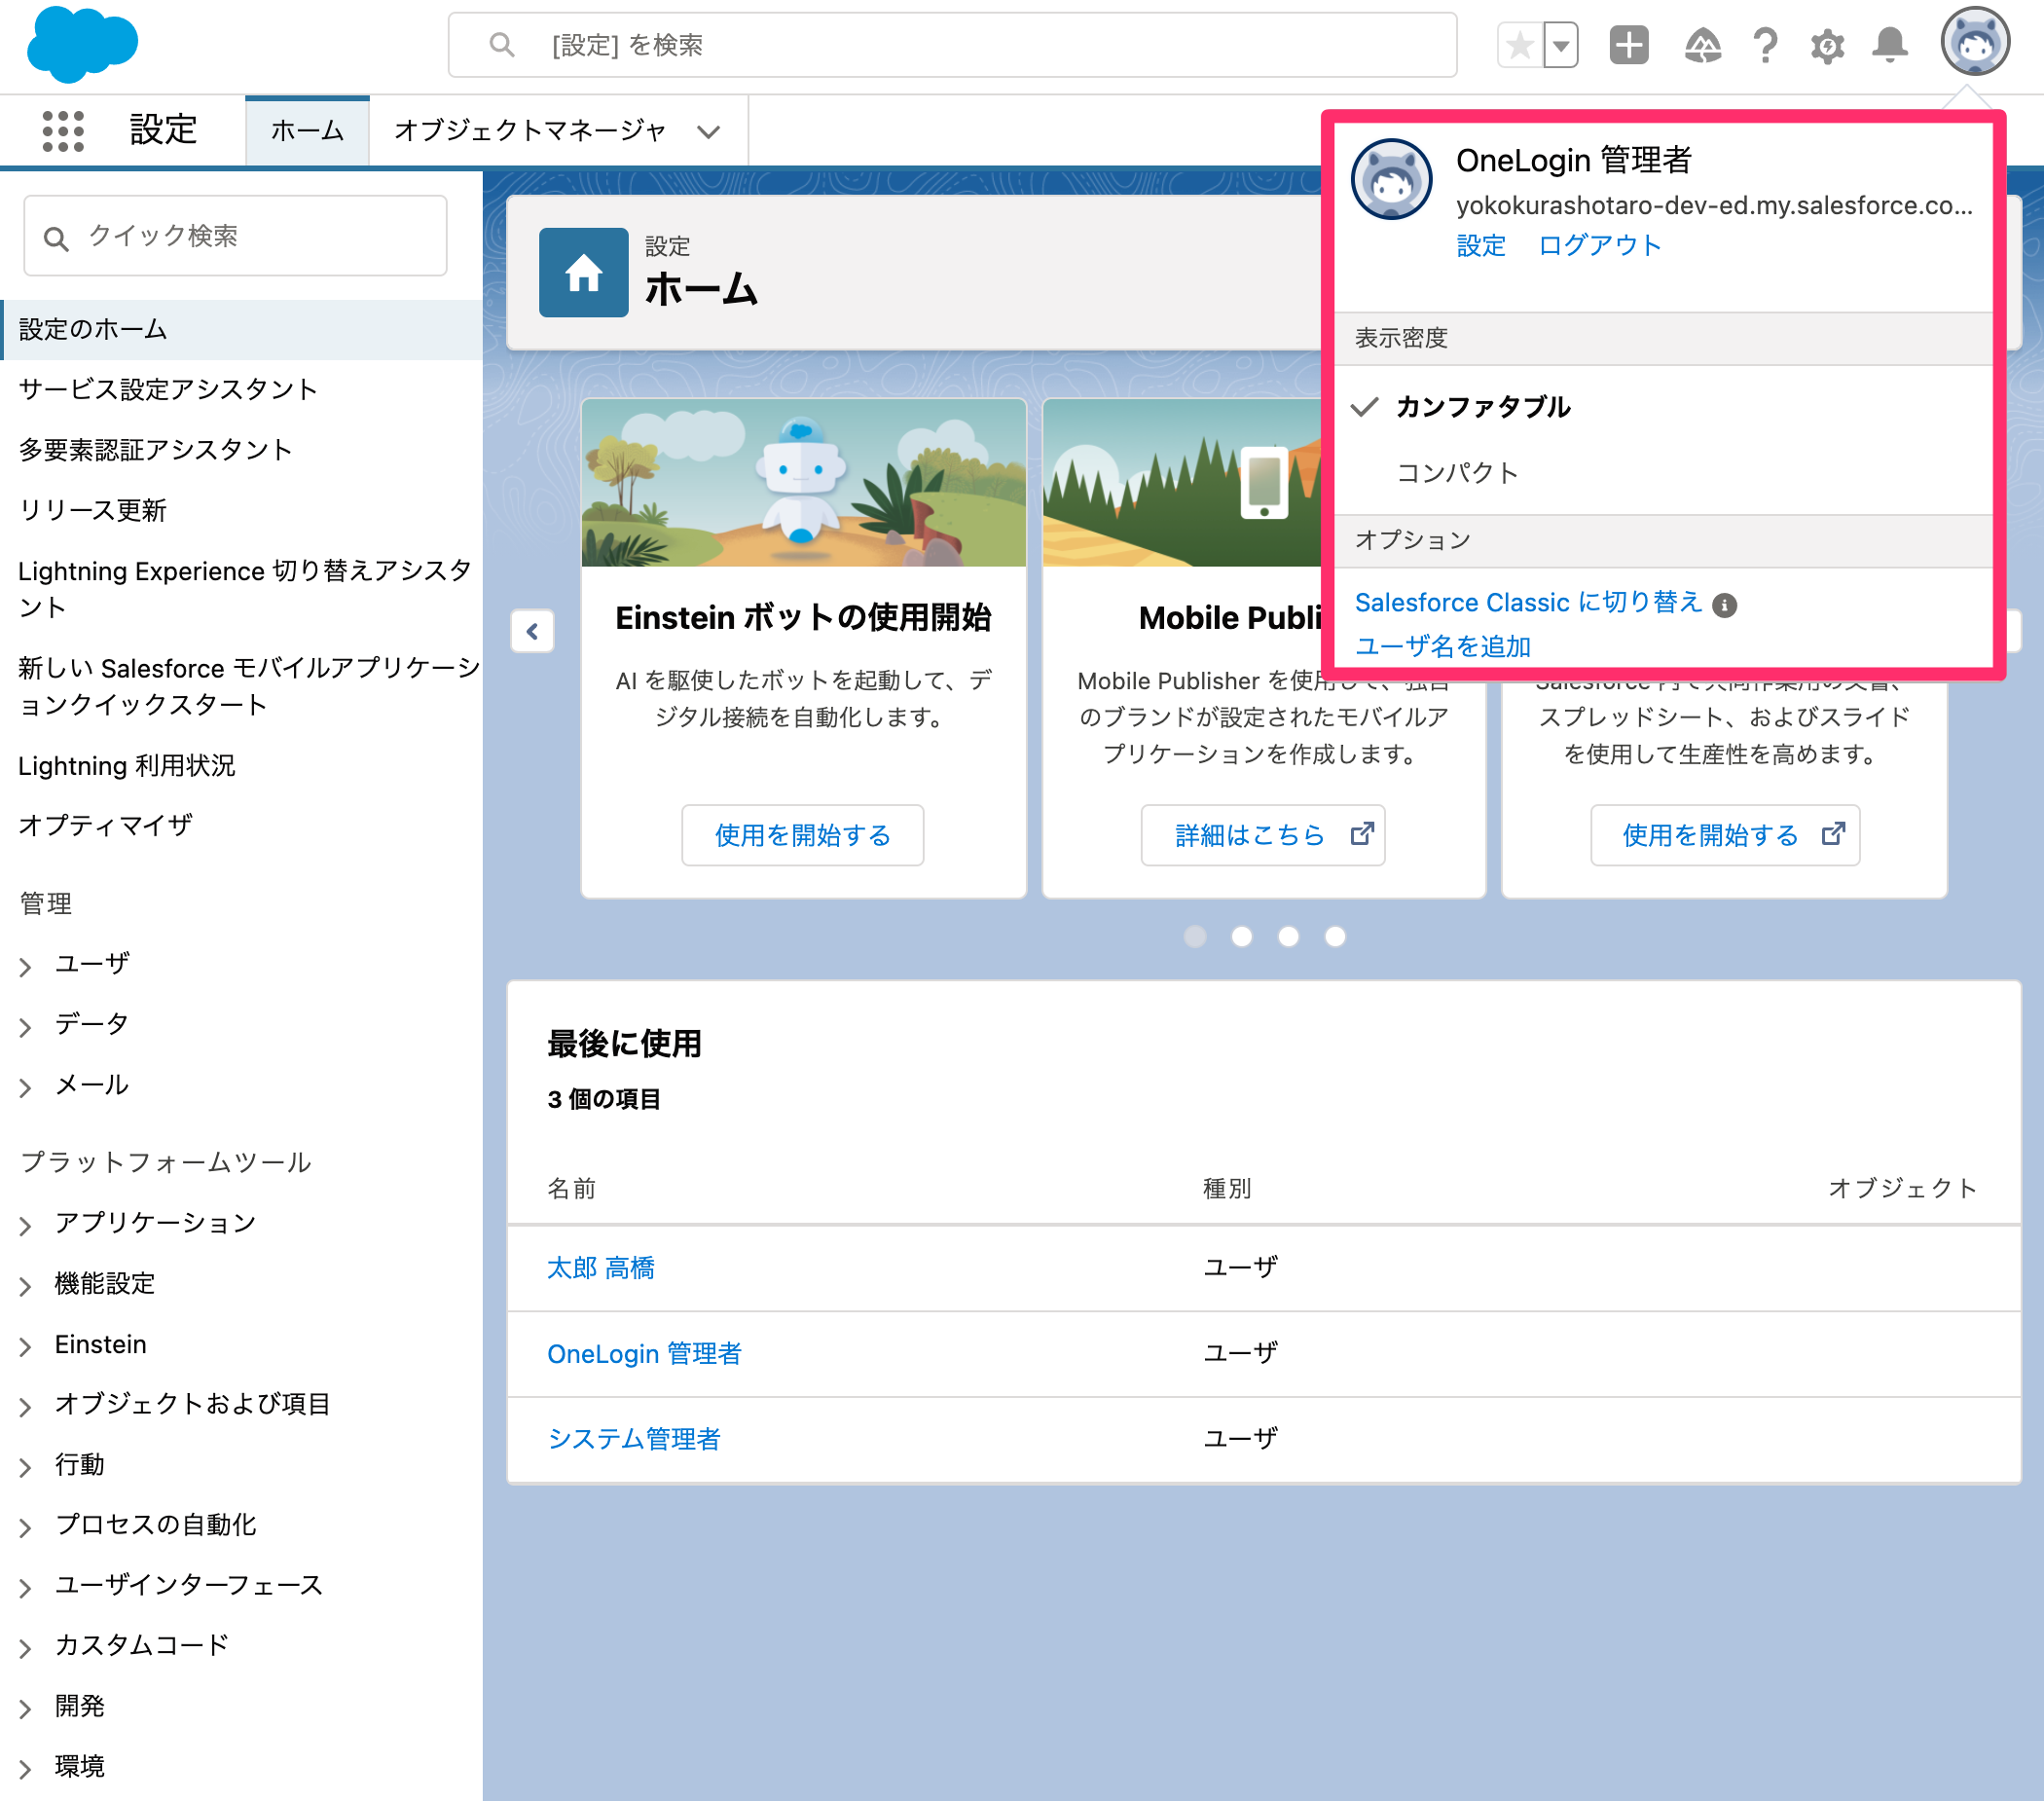Click ユーザ名を追加 link
This screenshot has width=2044, height=1801.
(1442, 646)
